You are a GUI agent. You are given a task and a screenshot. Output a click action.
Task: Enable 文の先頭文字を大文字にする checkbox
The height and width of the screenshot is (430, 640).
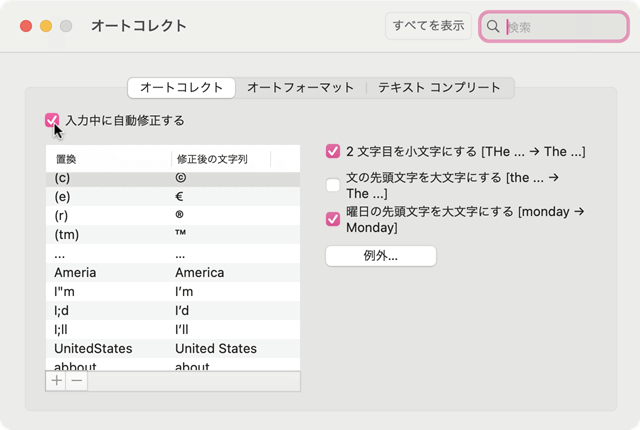pos(333,185)
